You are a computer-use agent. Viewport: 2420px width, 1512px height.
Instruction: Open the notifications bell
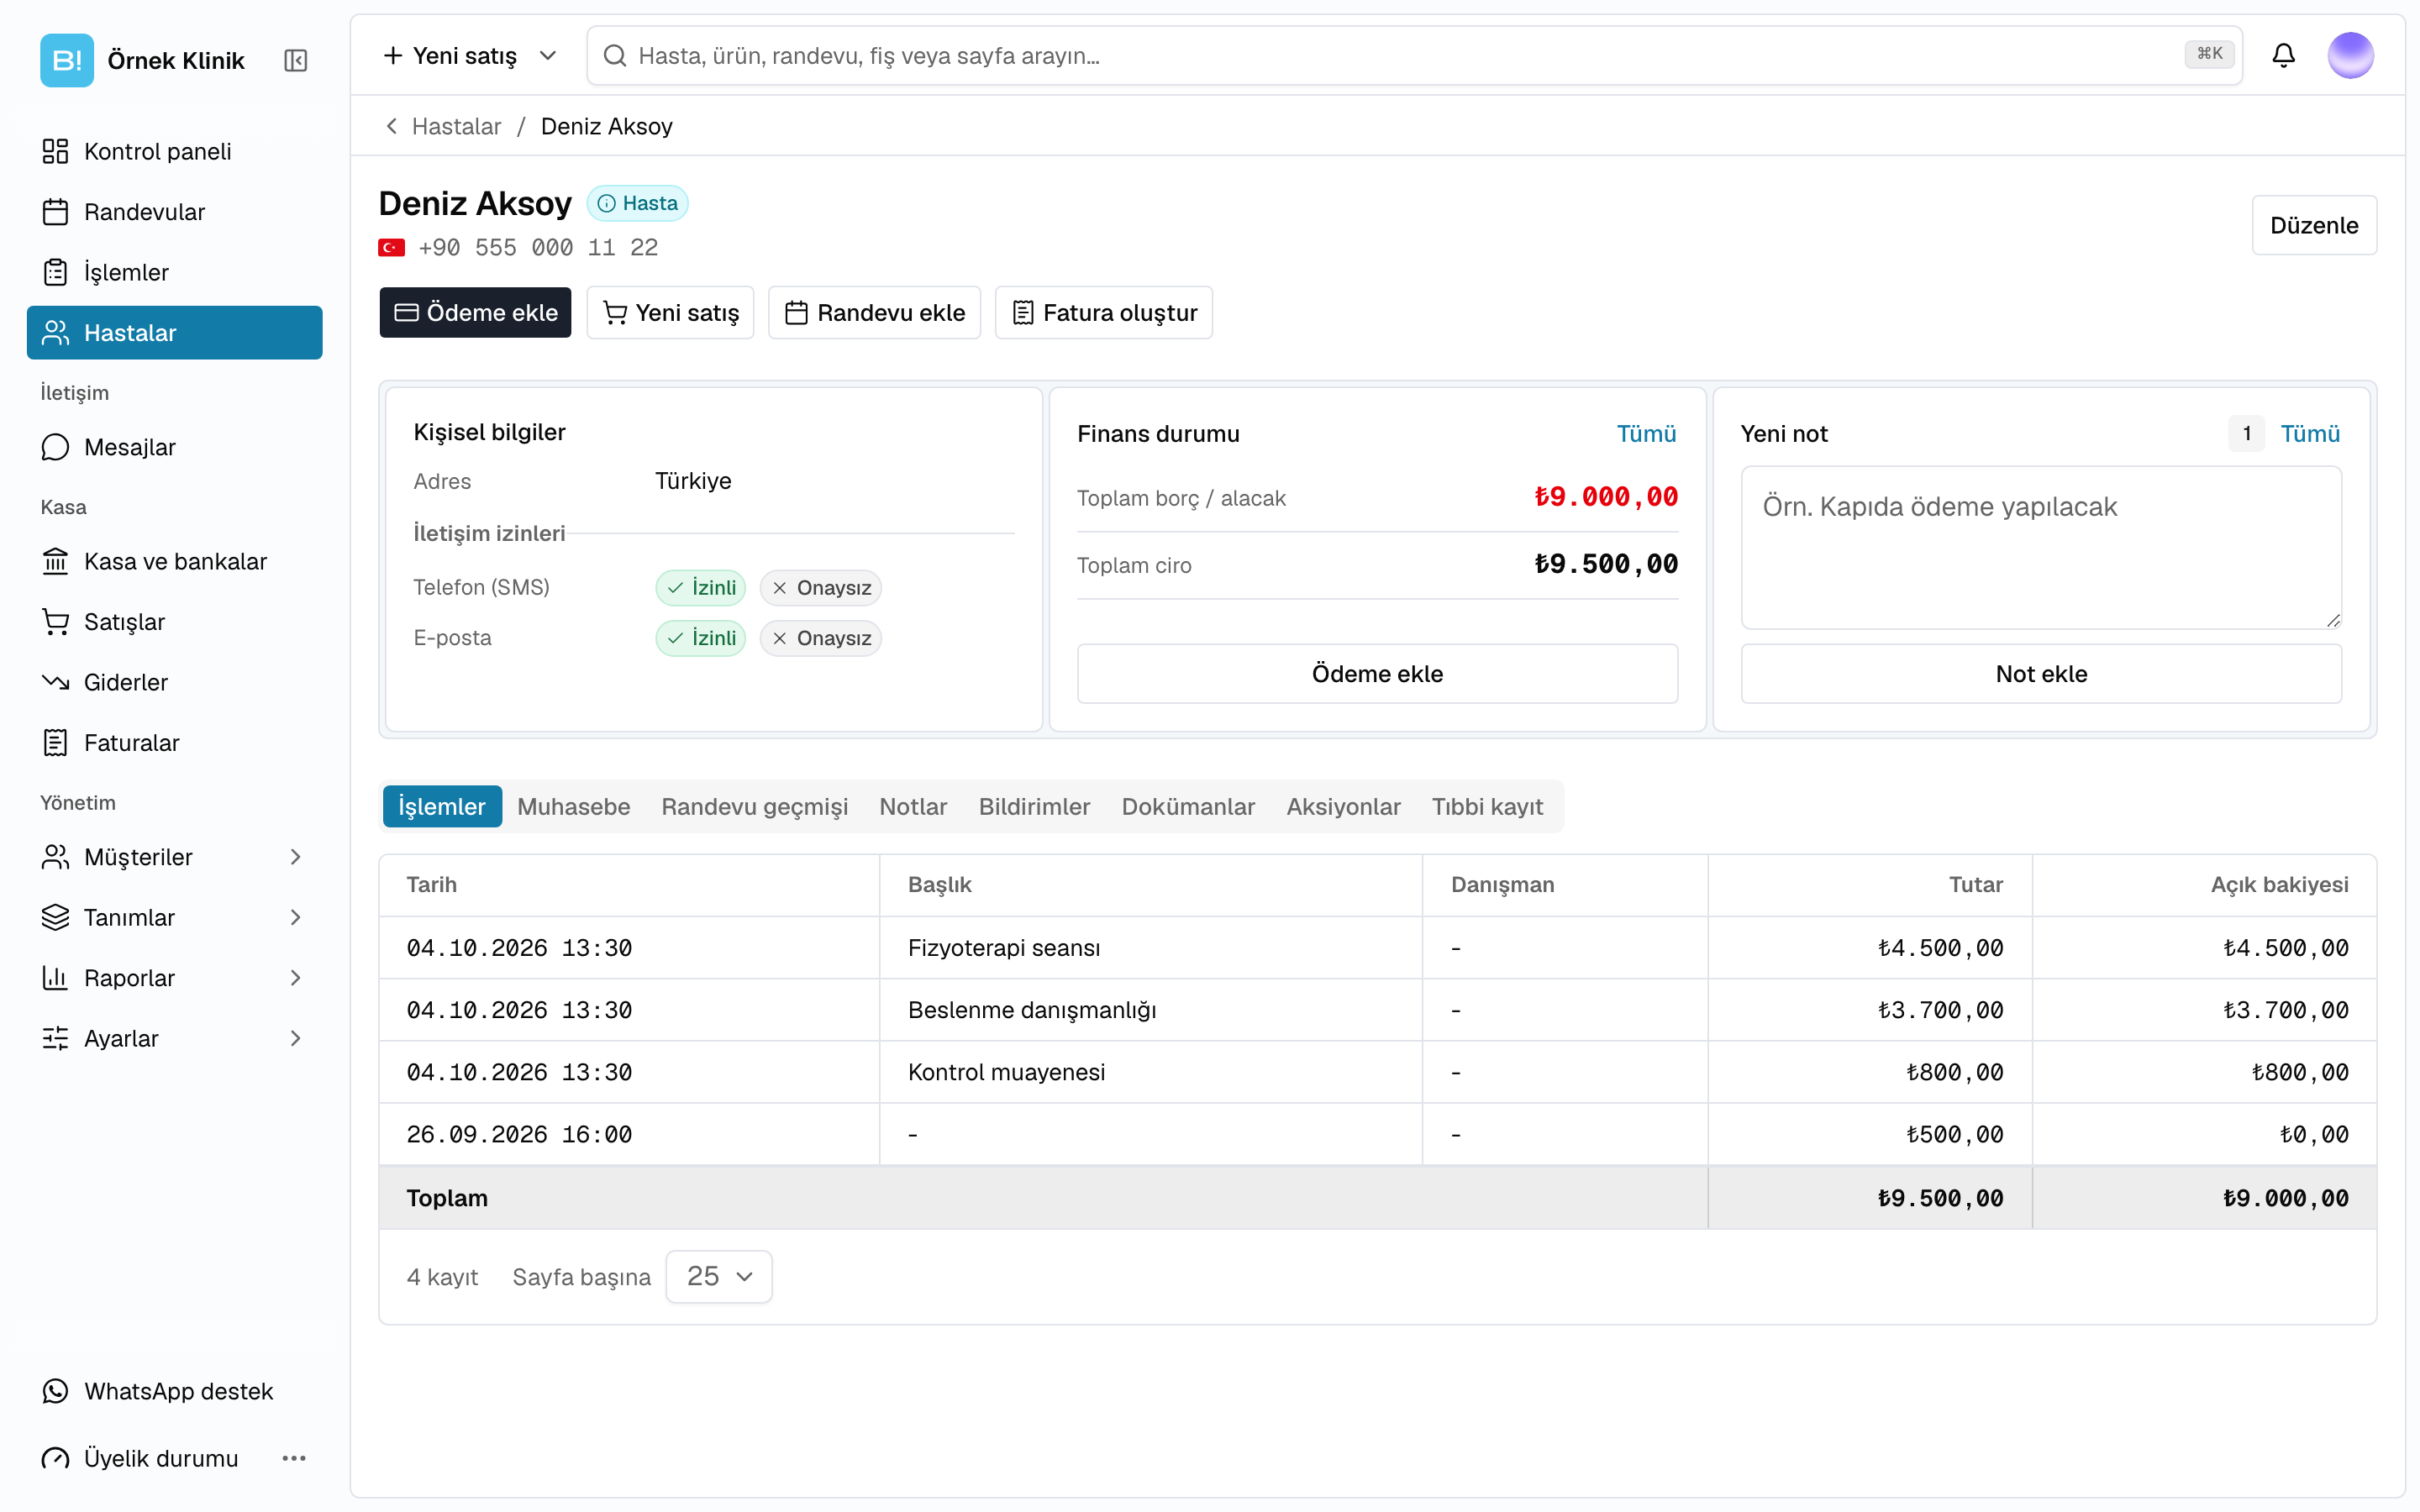point(2283,55)
